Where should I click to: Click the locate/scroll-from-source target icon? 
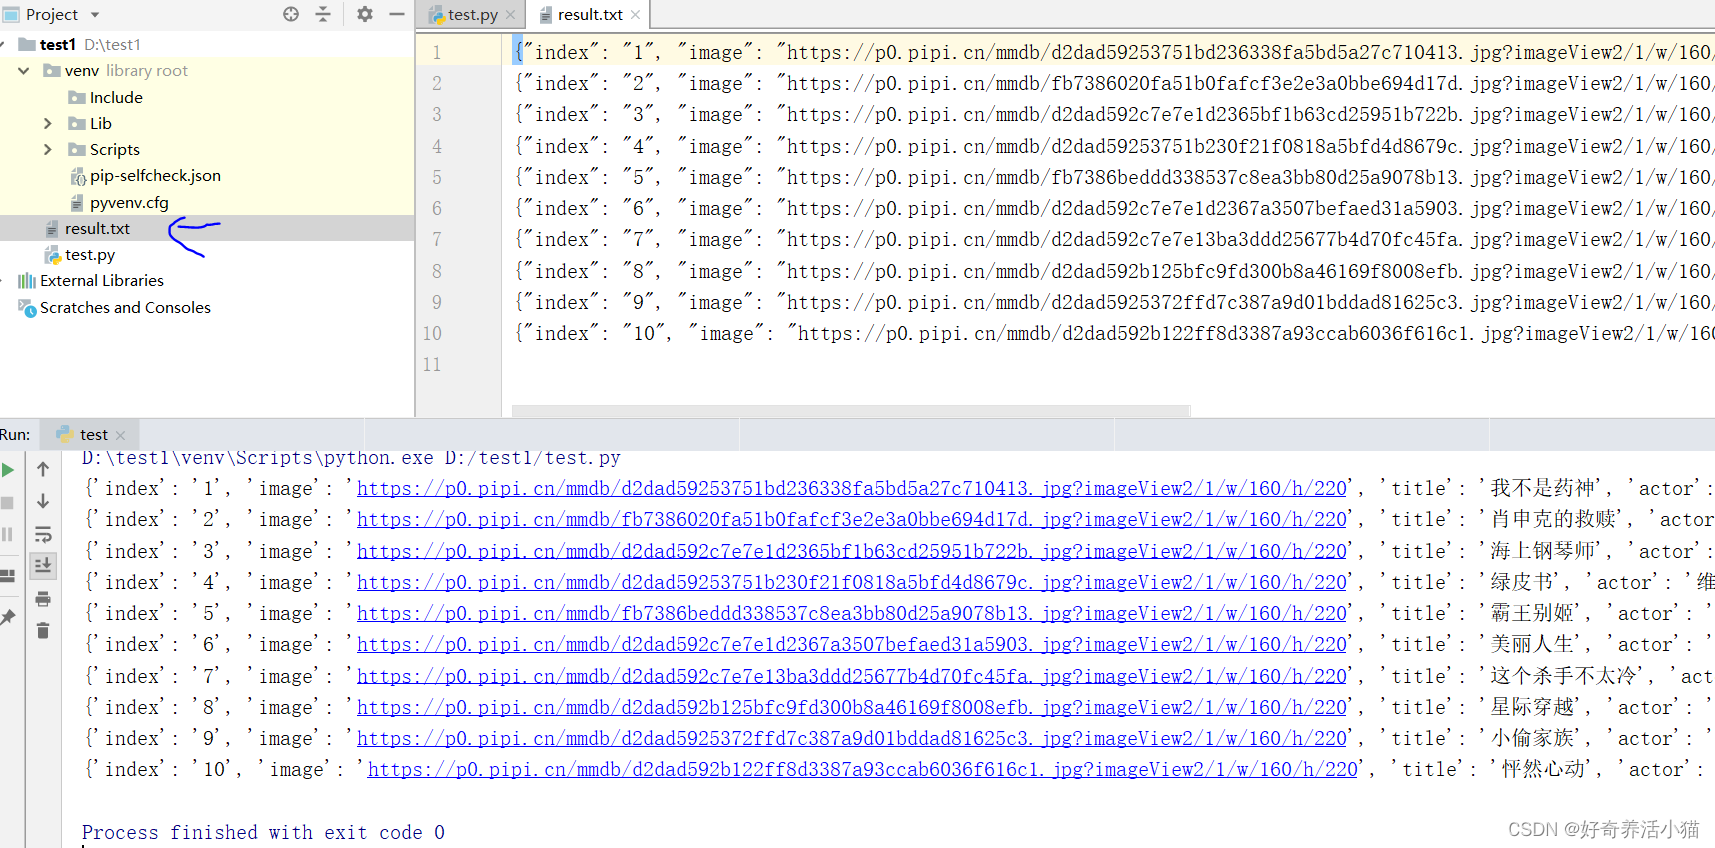(291, 14)
